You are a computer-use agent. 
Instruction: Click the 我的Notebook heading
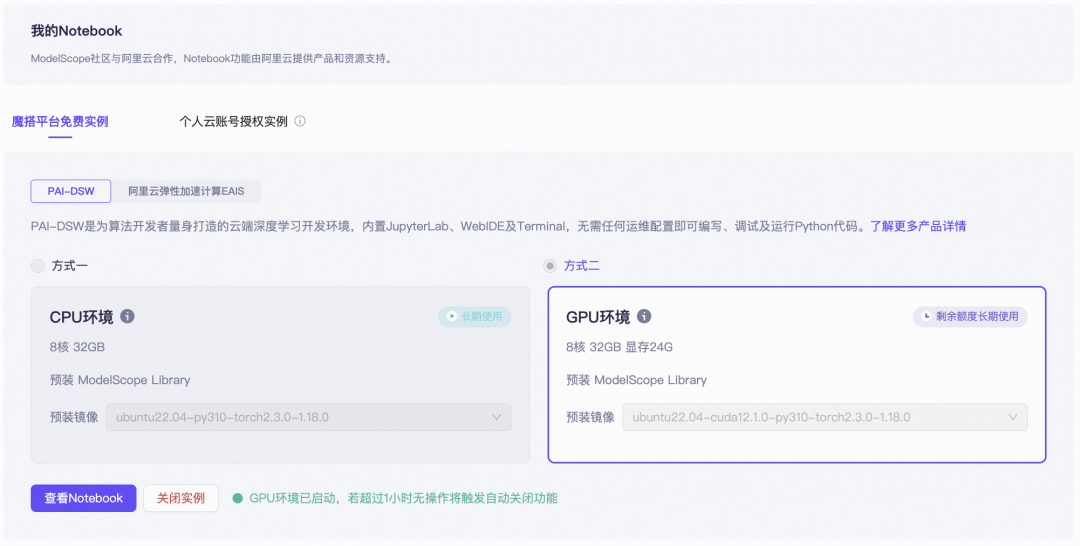click(x=76, y=31)
